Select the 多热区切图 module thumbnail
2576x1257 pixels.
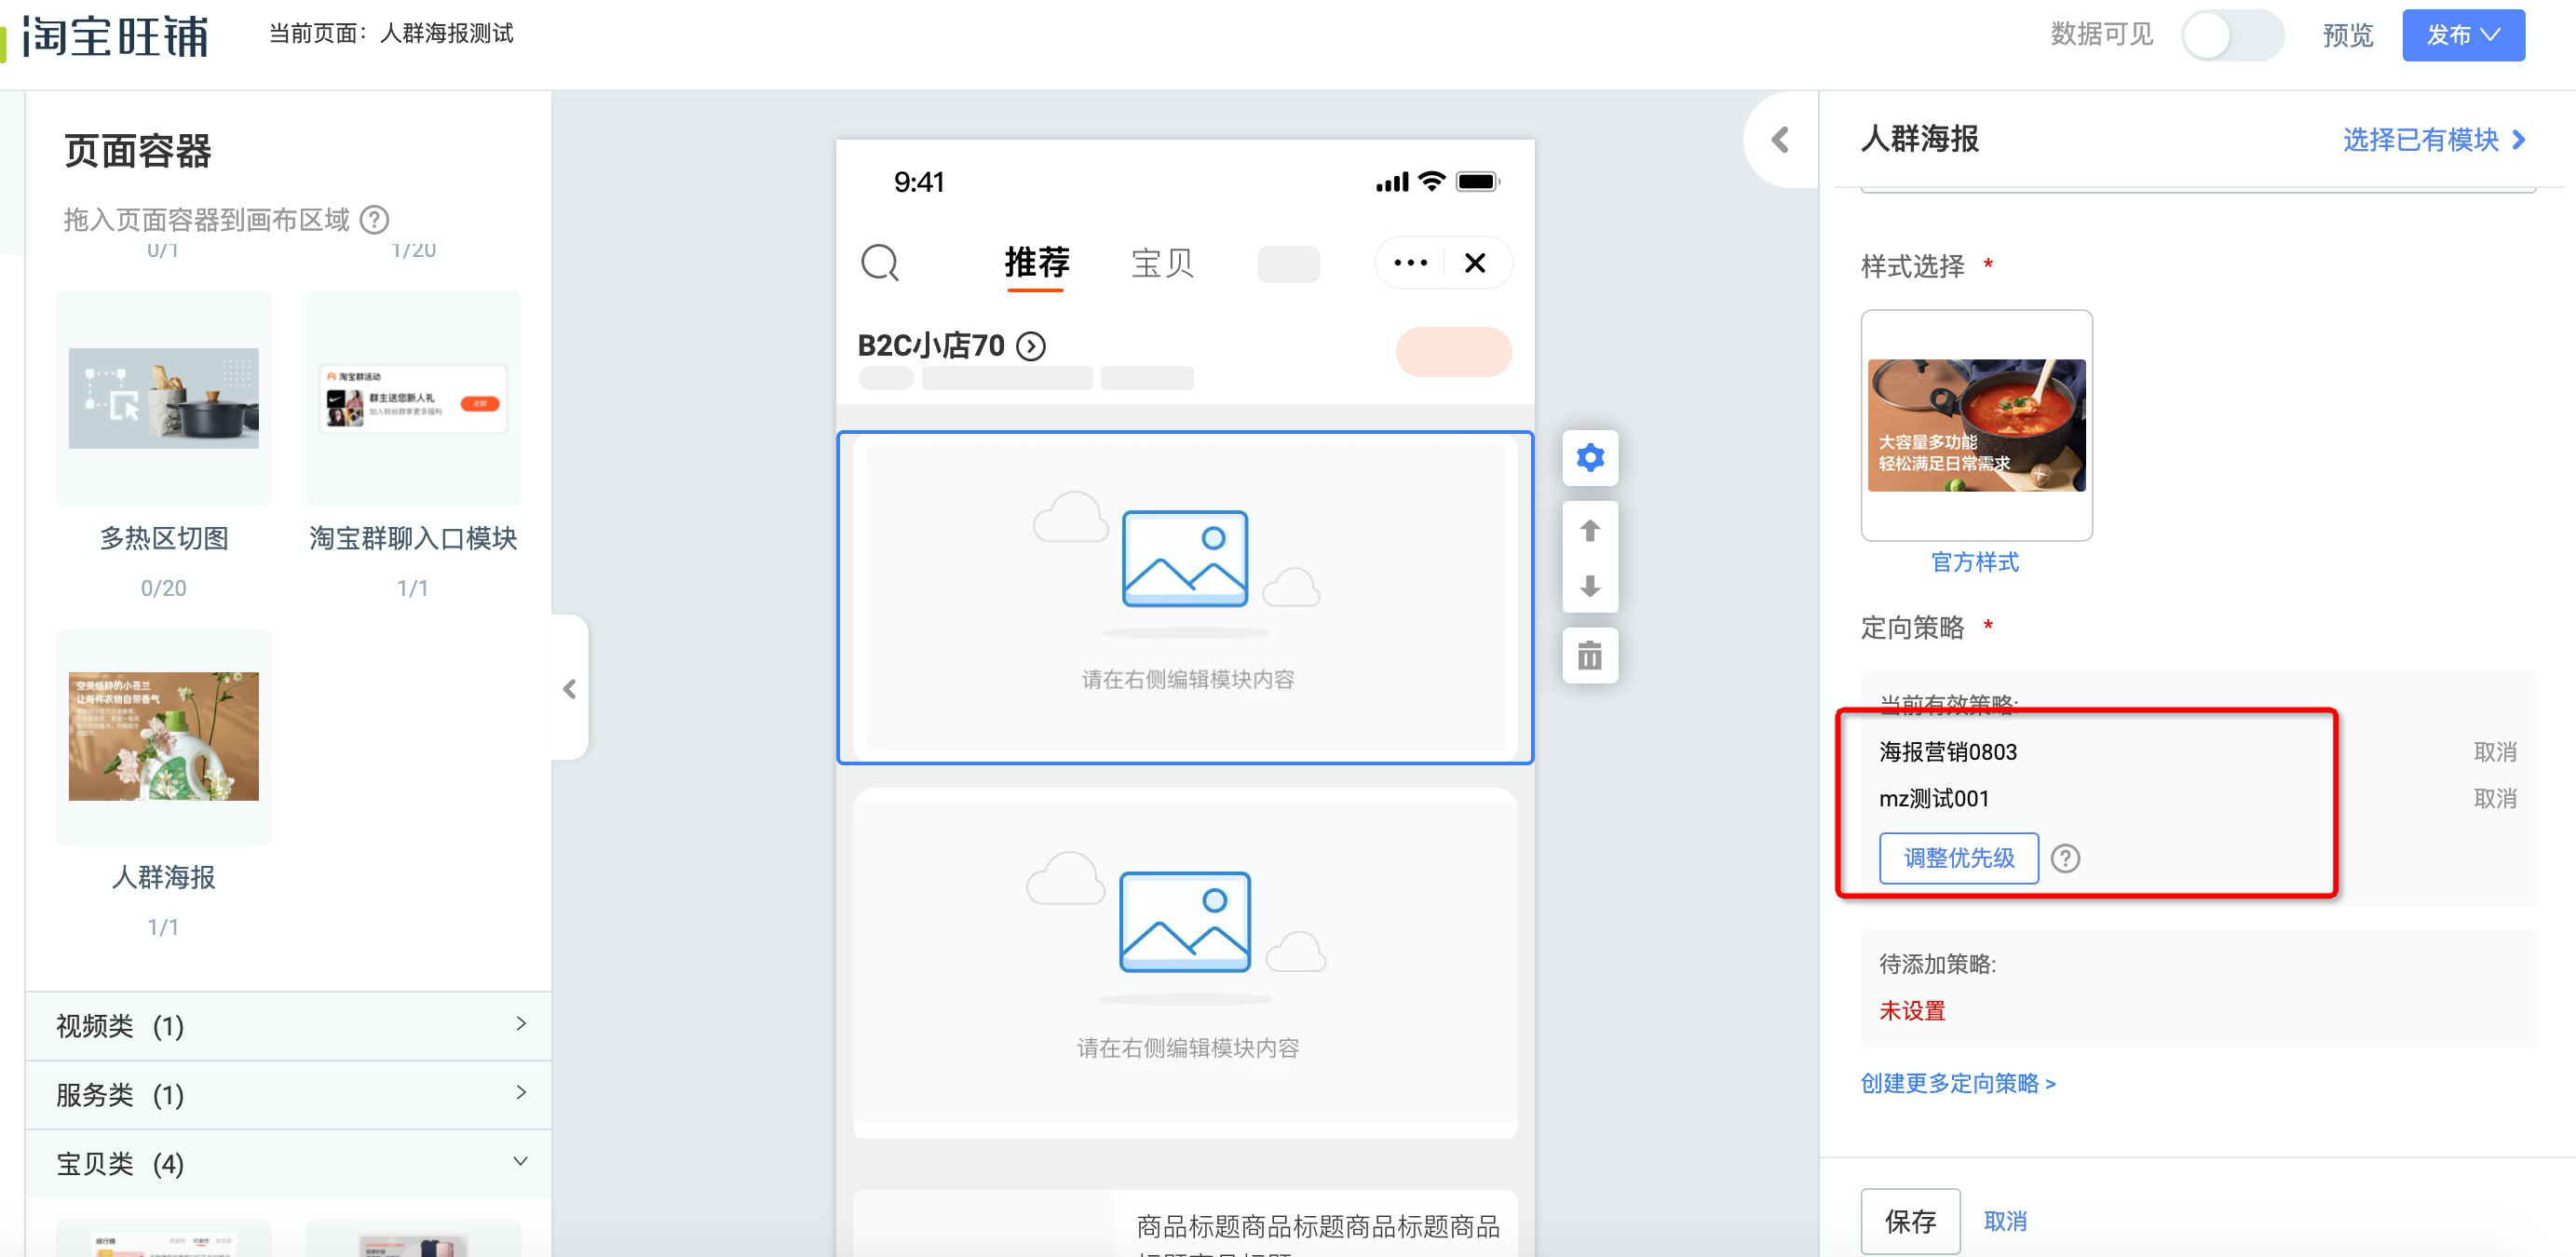(x=164, y=398)
